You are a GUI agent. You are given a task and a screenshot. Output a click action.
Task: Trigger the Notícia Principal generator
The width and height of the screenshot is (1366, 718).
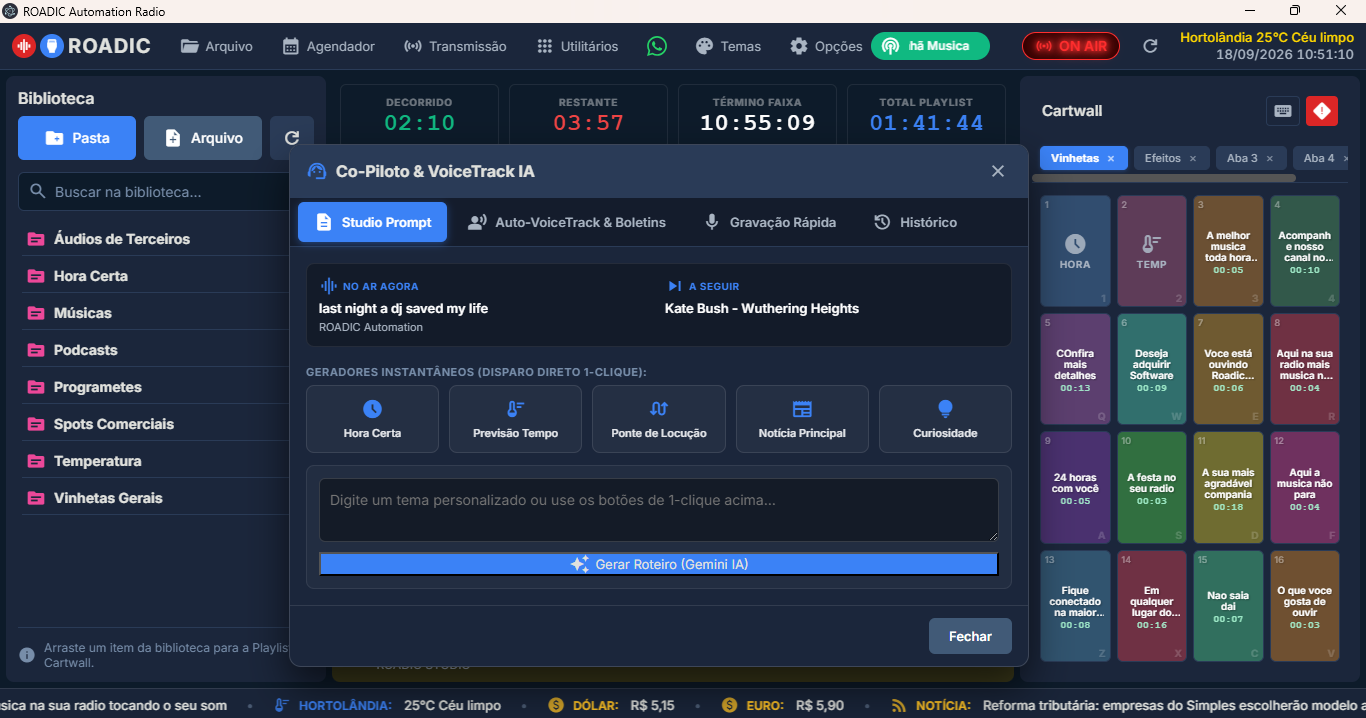pos(802,419)
